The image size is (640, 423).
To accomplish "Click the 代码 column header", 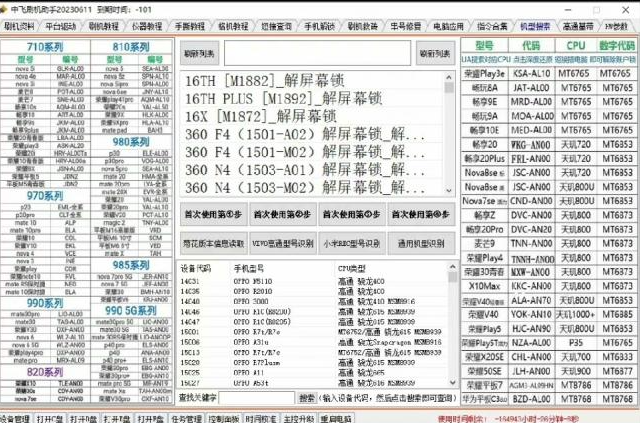I will [x=531, y=45].
